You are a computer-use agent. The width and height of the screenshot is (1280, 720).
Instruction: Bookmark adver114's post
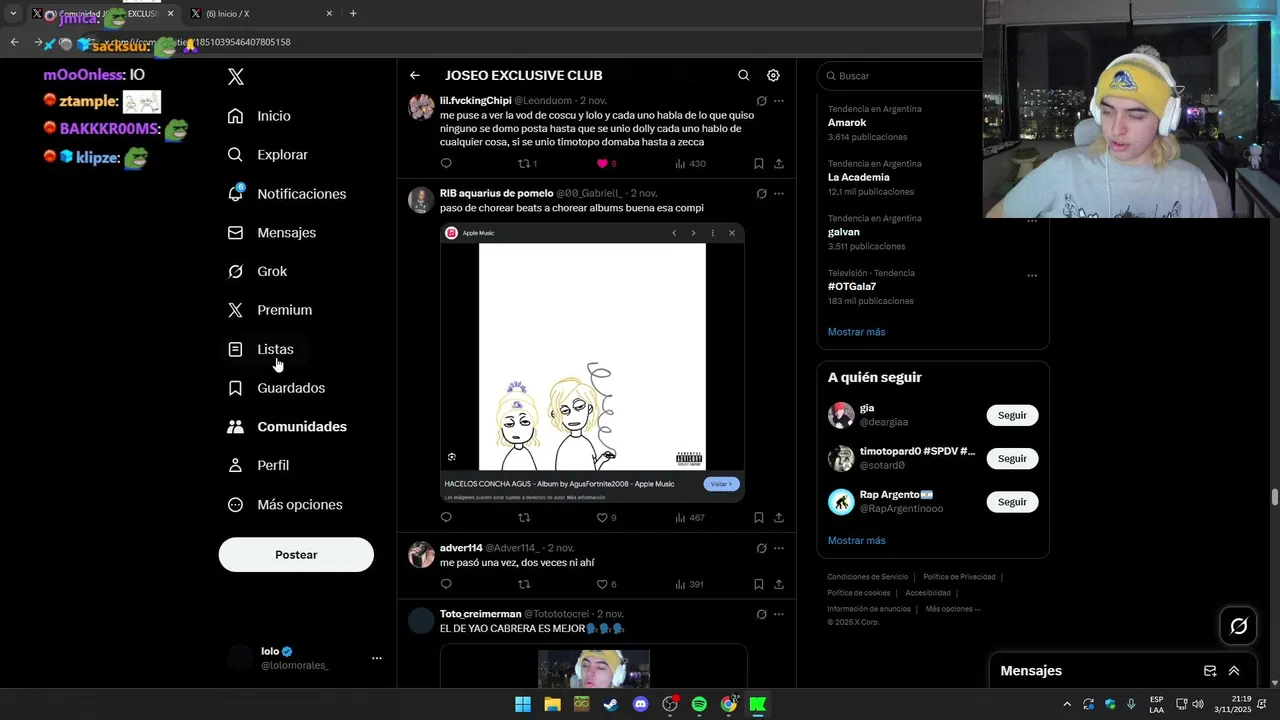click(x=759, y=584)
